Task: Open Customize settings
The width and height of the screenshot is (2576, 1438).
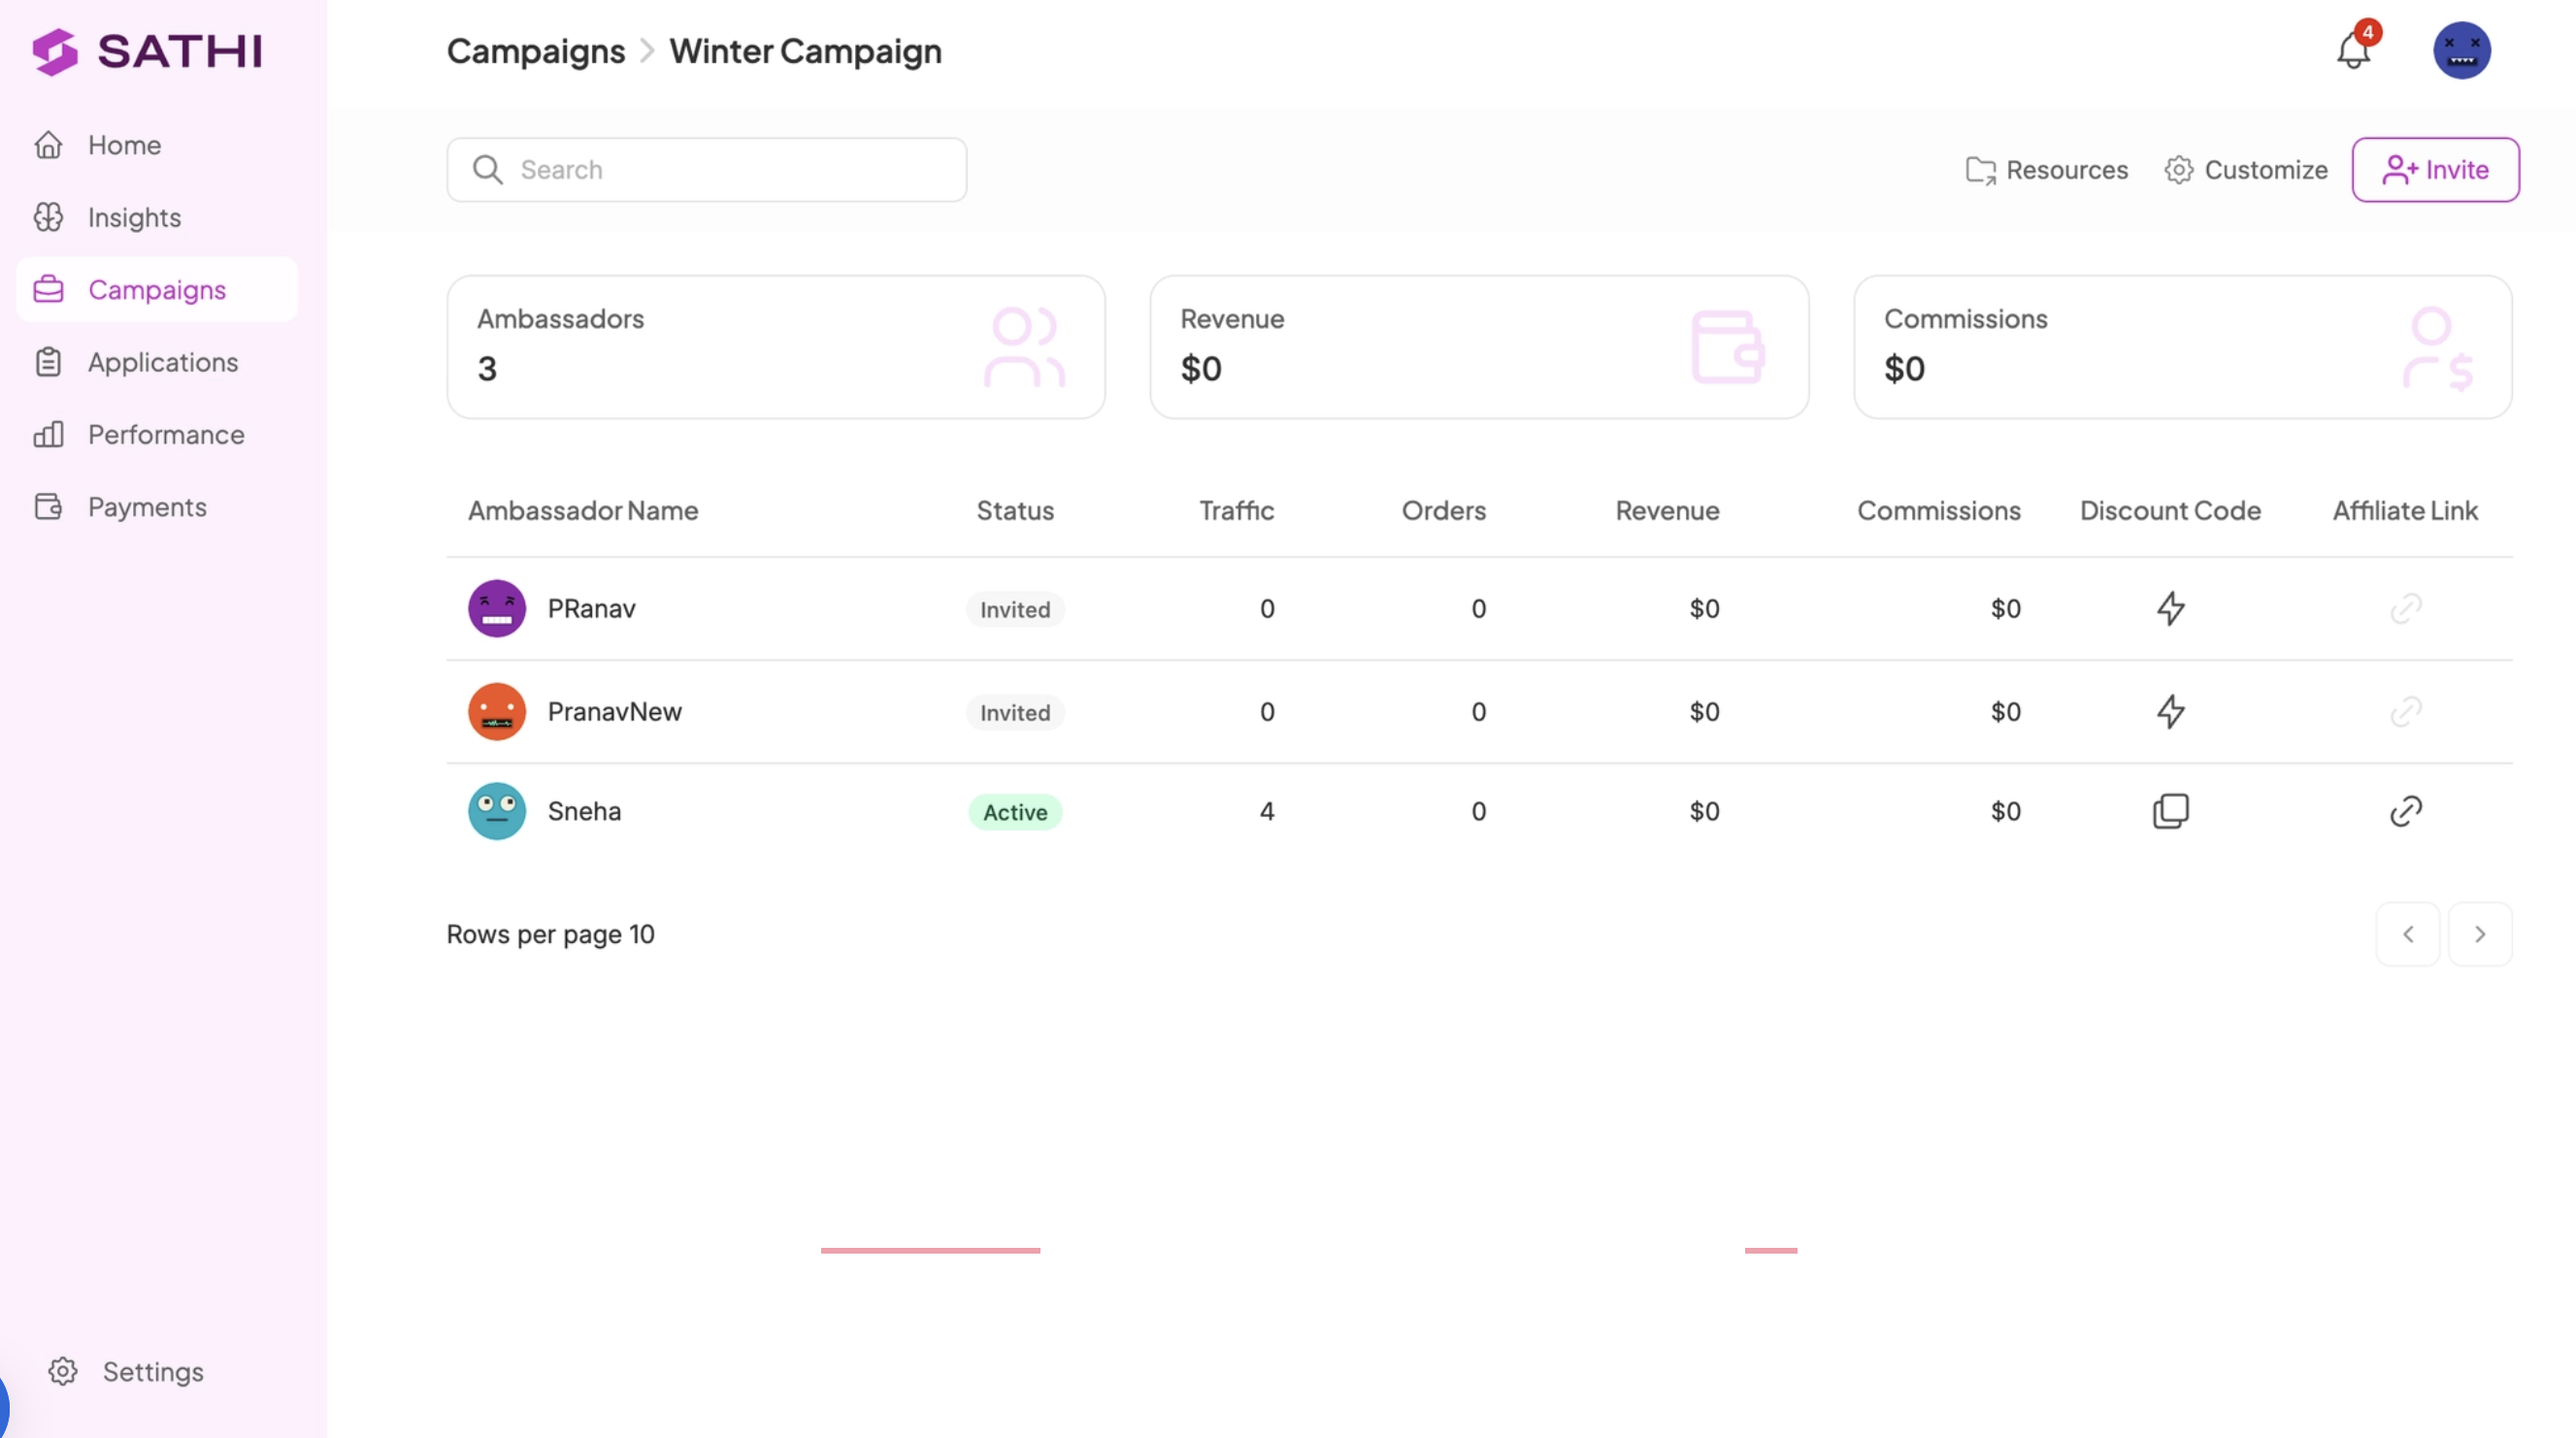Action: coord(2246,170)
